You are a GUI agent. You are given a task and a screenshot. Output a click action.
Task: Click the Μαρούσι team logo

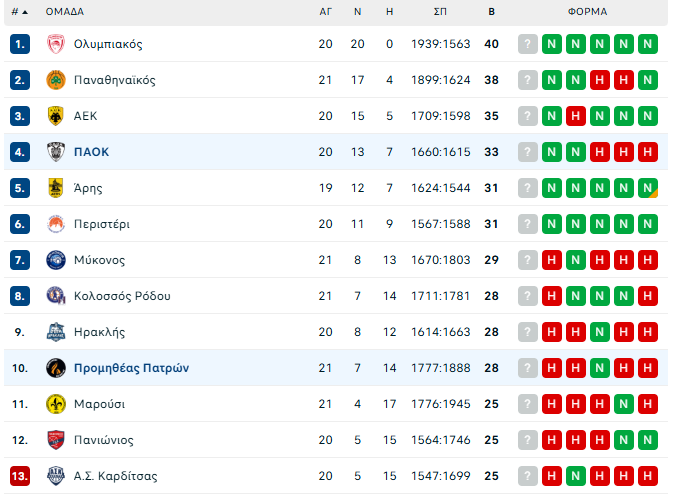coord(56,404)
